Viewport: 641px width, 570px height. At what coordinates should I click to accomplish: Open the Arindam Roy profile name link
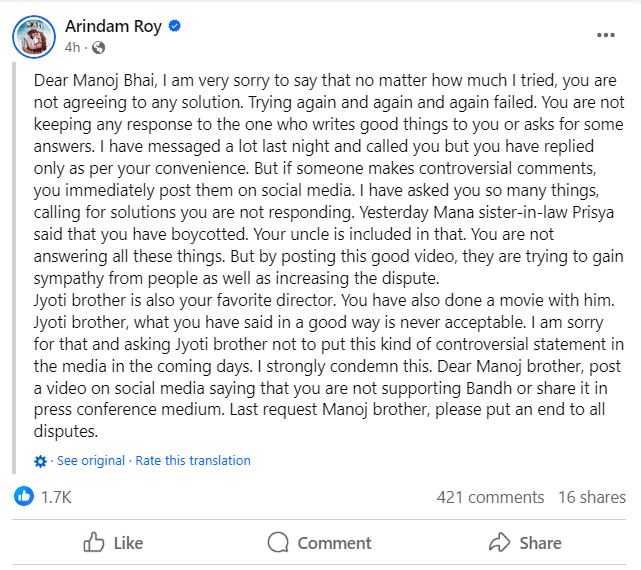(x=113, y=26)
